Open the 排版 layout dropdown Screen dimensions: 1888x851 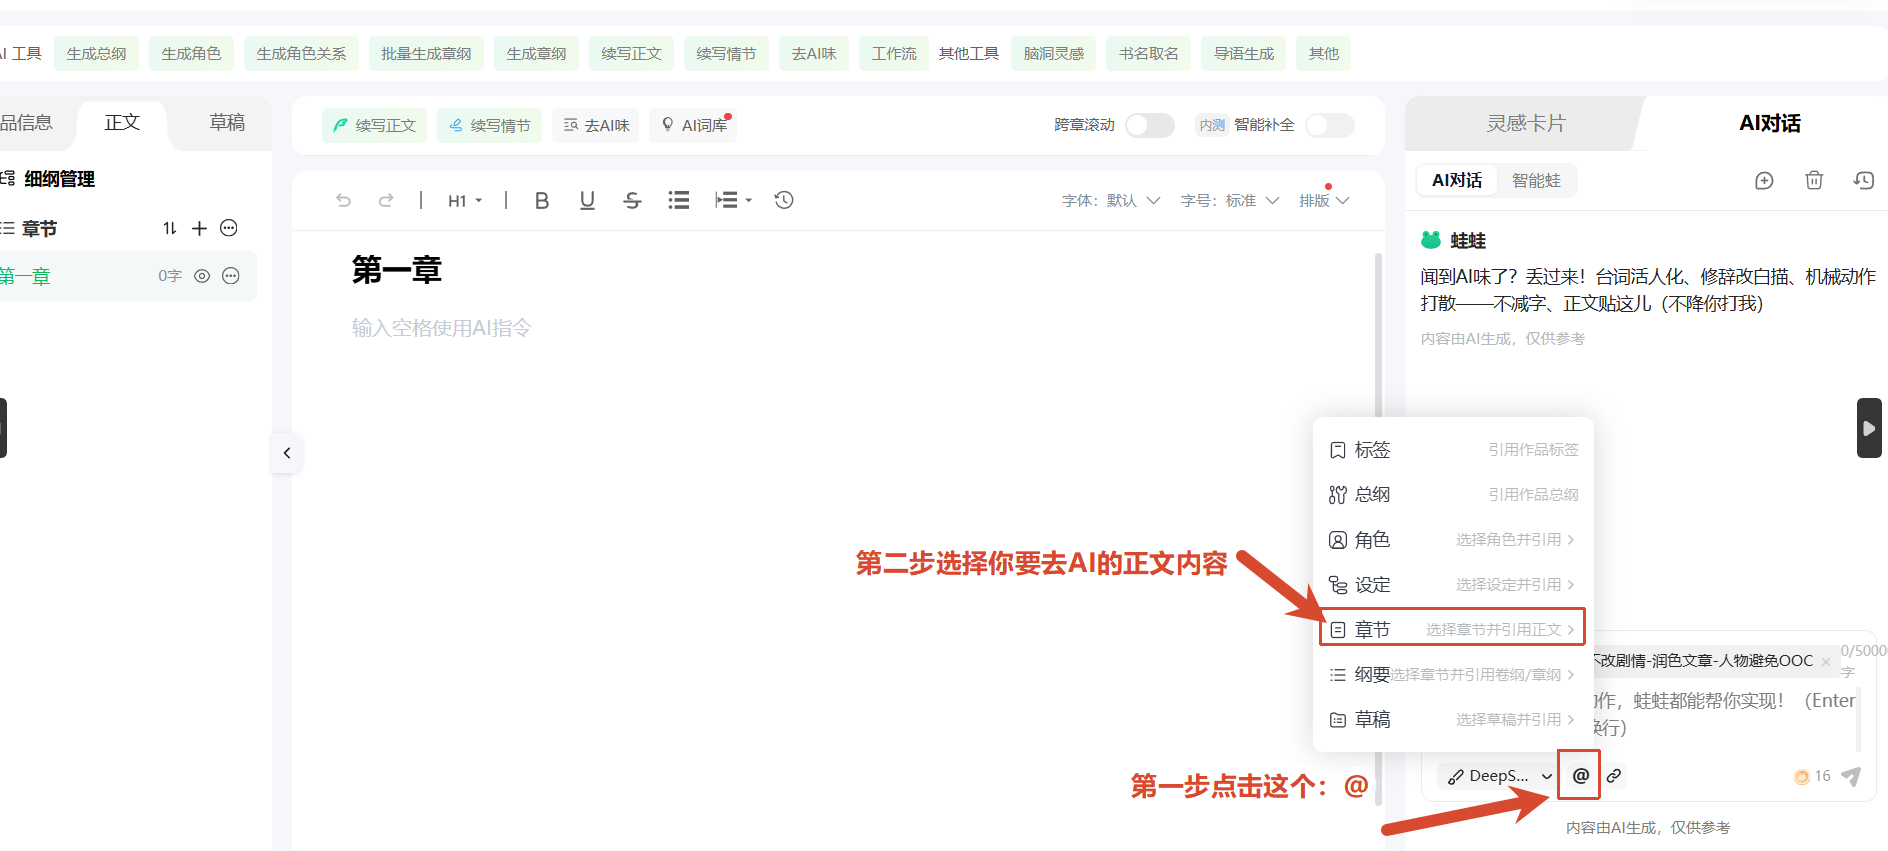click(1324, 200)
